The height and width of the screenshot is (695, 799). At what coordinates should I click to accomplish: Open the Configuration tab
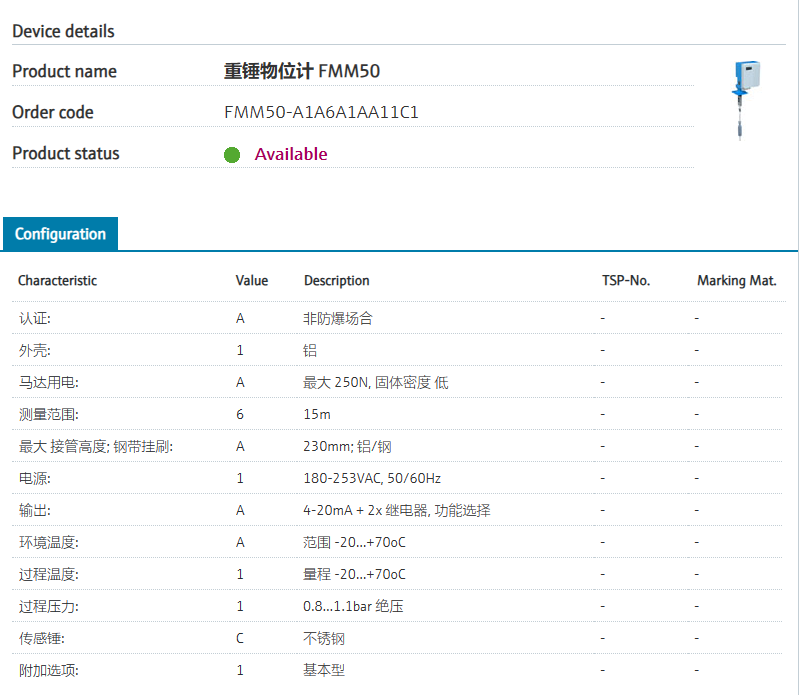[60, 234]
